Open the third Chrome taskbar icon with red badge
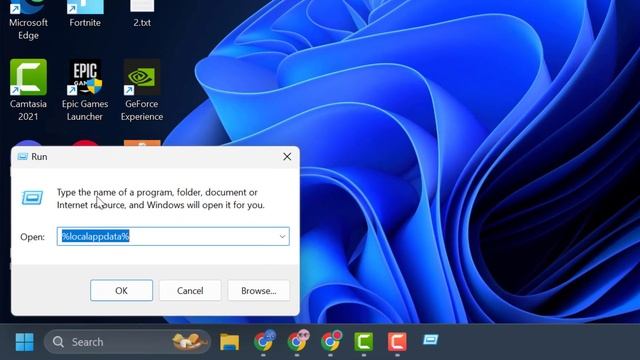This screenshot has width=640, height=360. 331,341
